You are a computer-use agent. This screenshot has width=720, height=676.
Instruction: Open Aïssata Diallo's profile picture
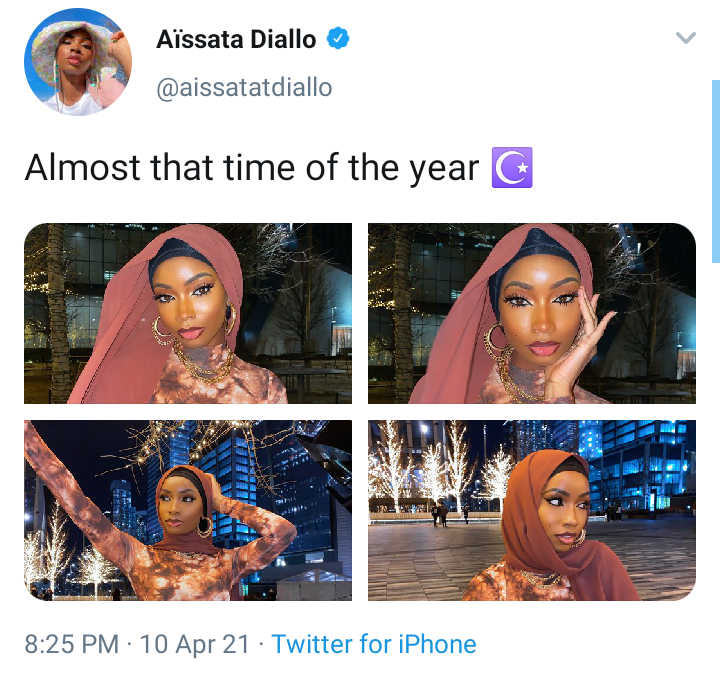pos(78,62)
